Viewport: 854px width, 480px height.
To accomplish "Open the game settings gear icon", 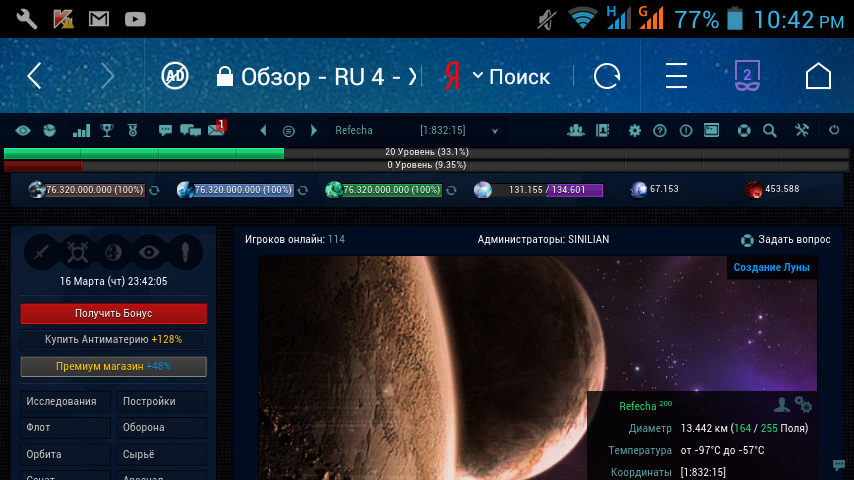I will point(635,131).
